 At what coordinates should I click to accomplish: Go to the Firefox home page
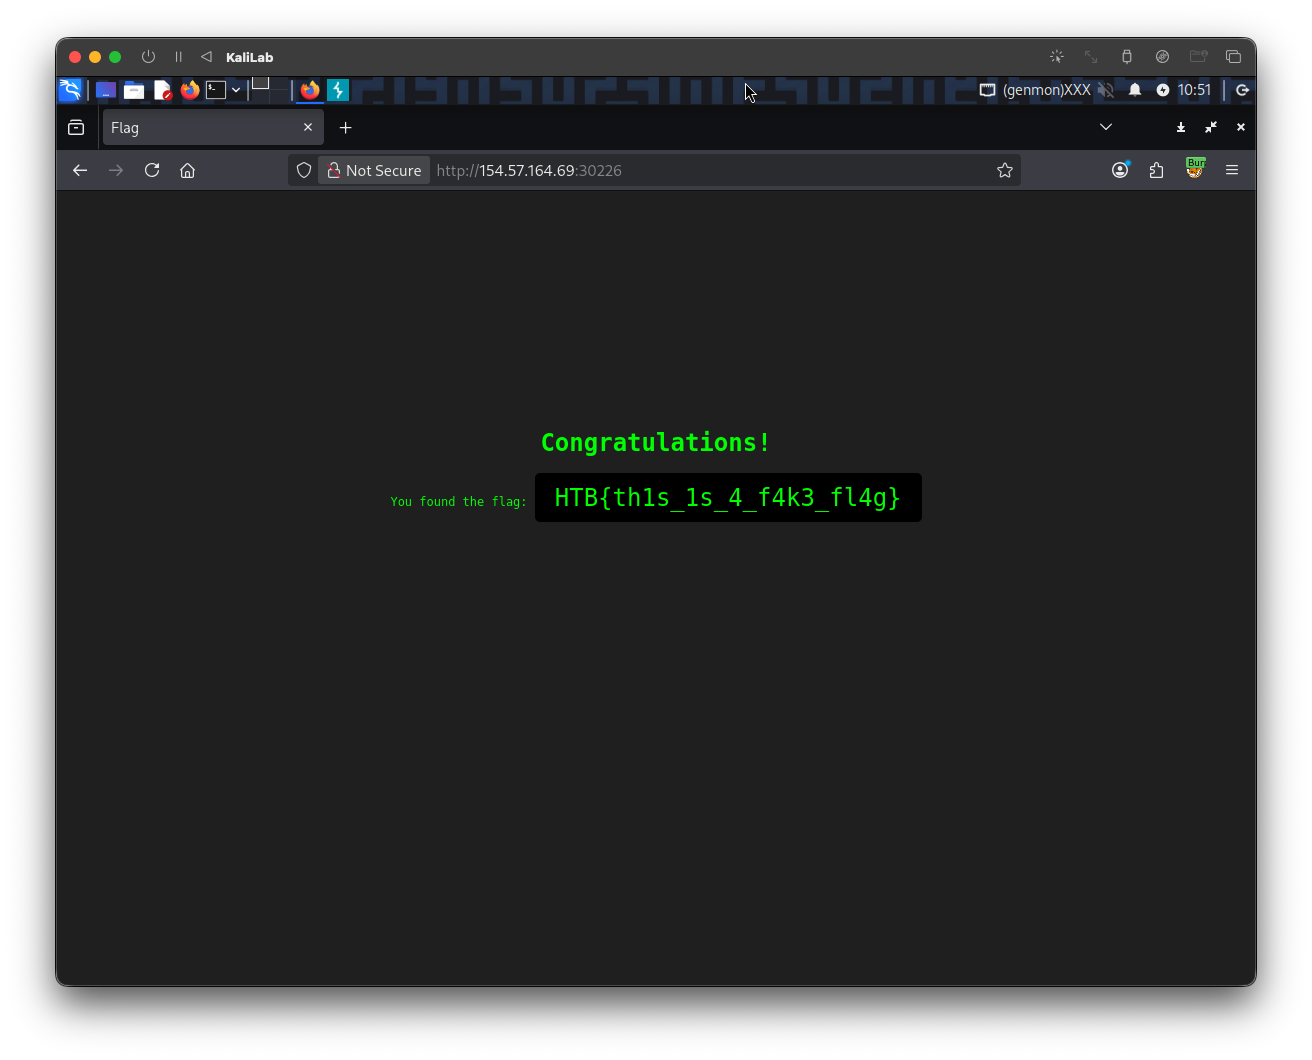[187, 170]
